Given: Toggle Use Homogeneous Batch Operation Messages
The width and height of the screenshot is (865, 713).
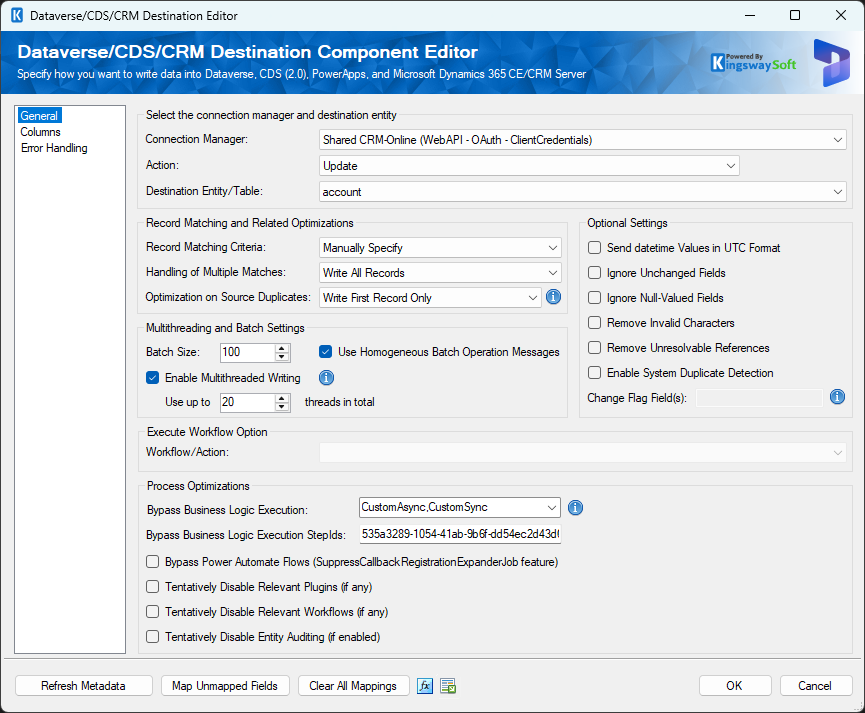Looking at the screenshot, I should click(325, 351).
